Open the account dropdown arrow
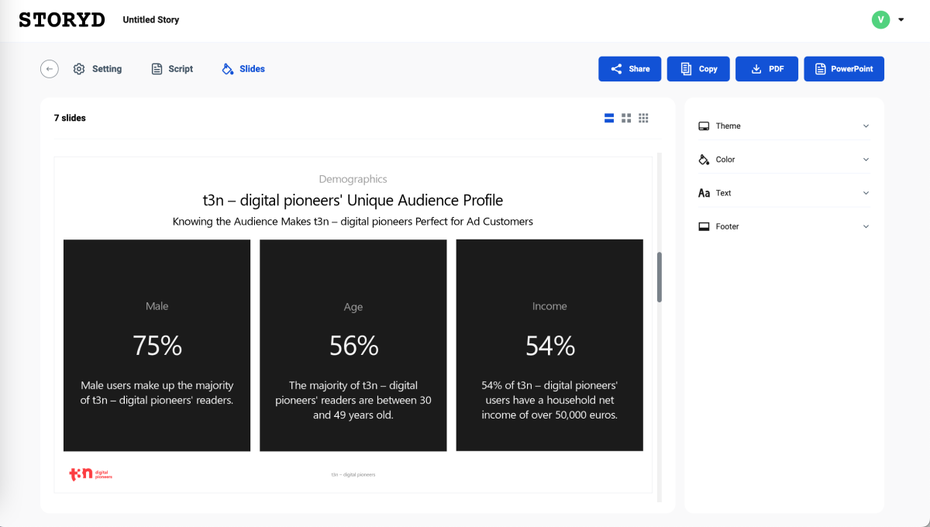Image resolution: width=930 pixels, height=527 pixels. 901,20
